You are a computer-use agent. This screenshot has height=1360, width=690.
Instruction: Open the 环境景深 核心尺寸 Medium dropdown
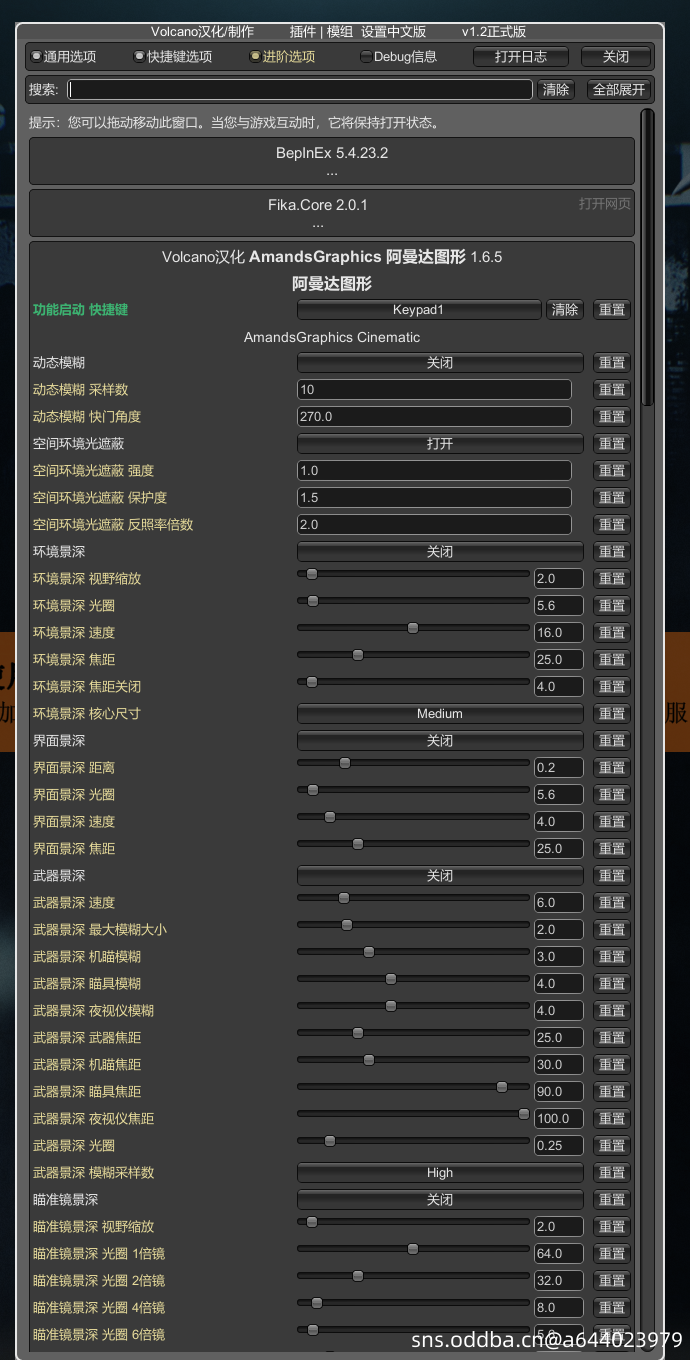(440, 714)
